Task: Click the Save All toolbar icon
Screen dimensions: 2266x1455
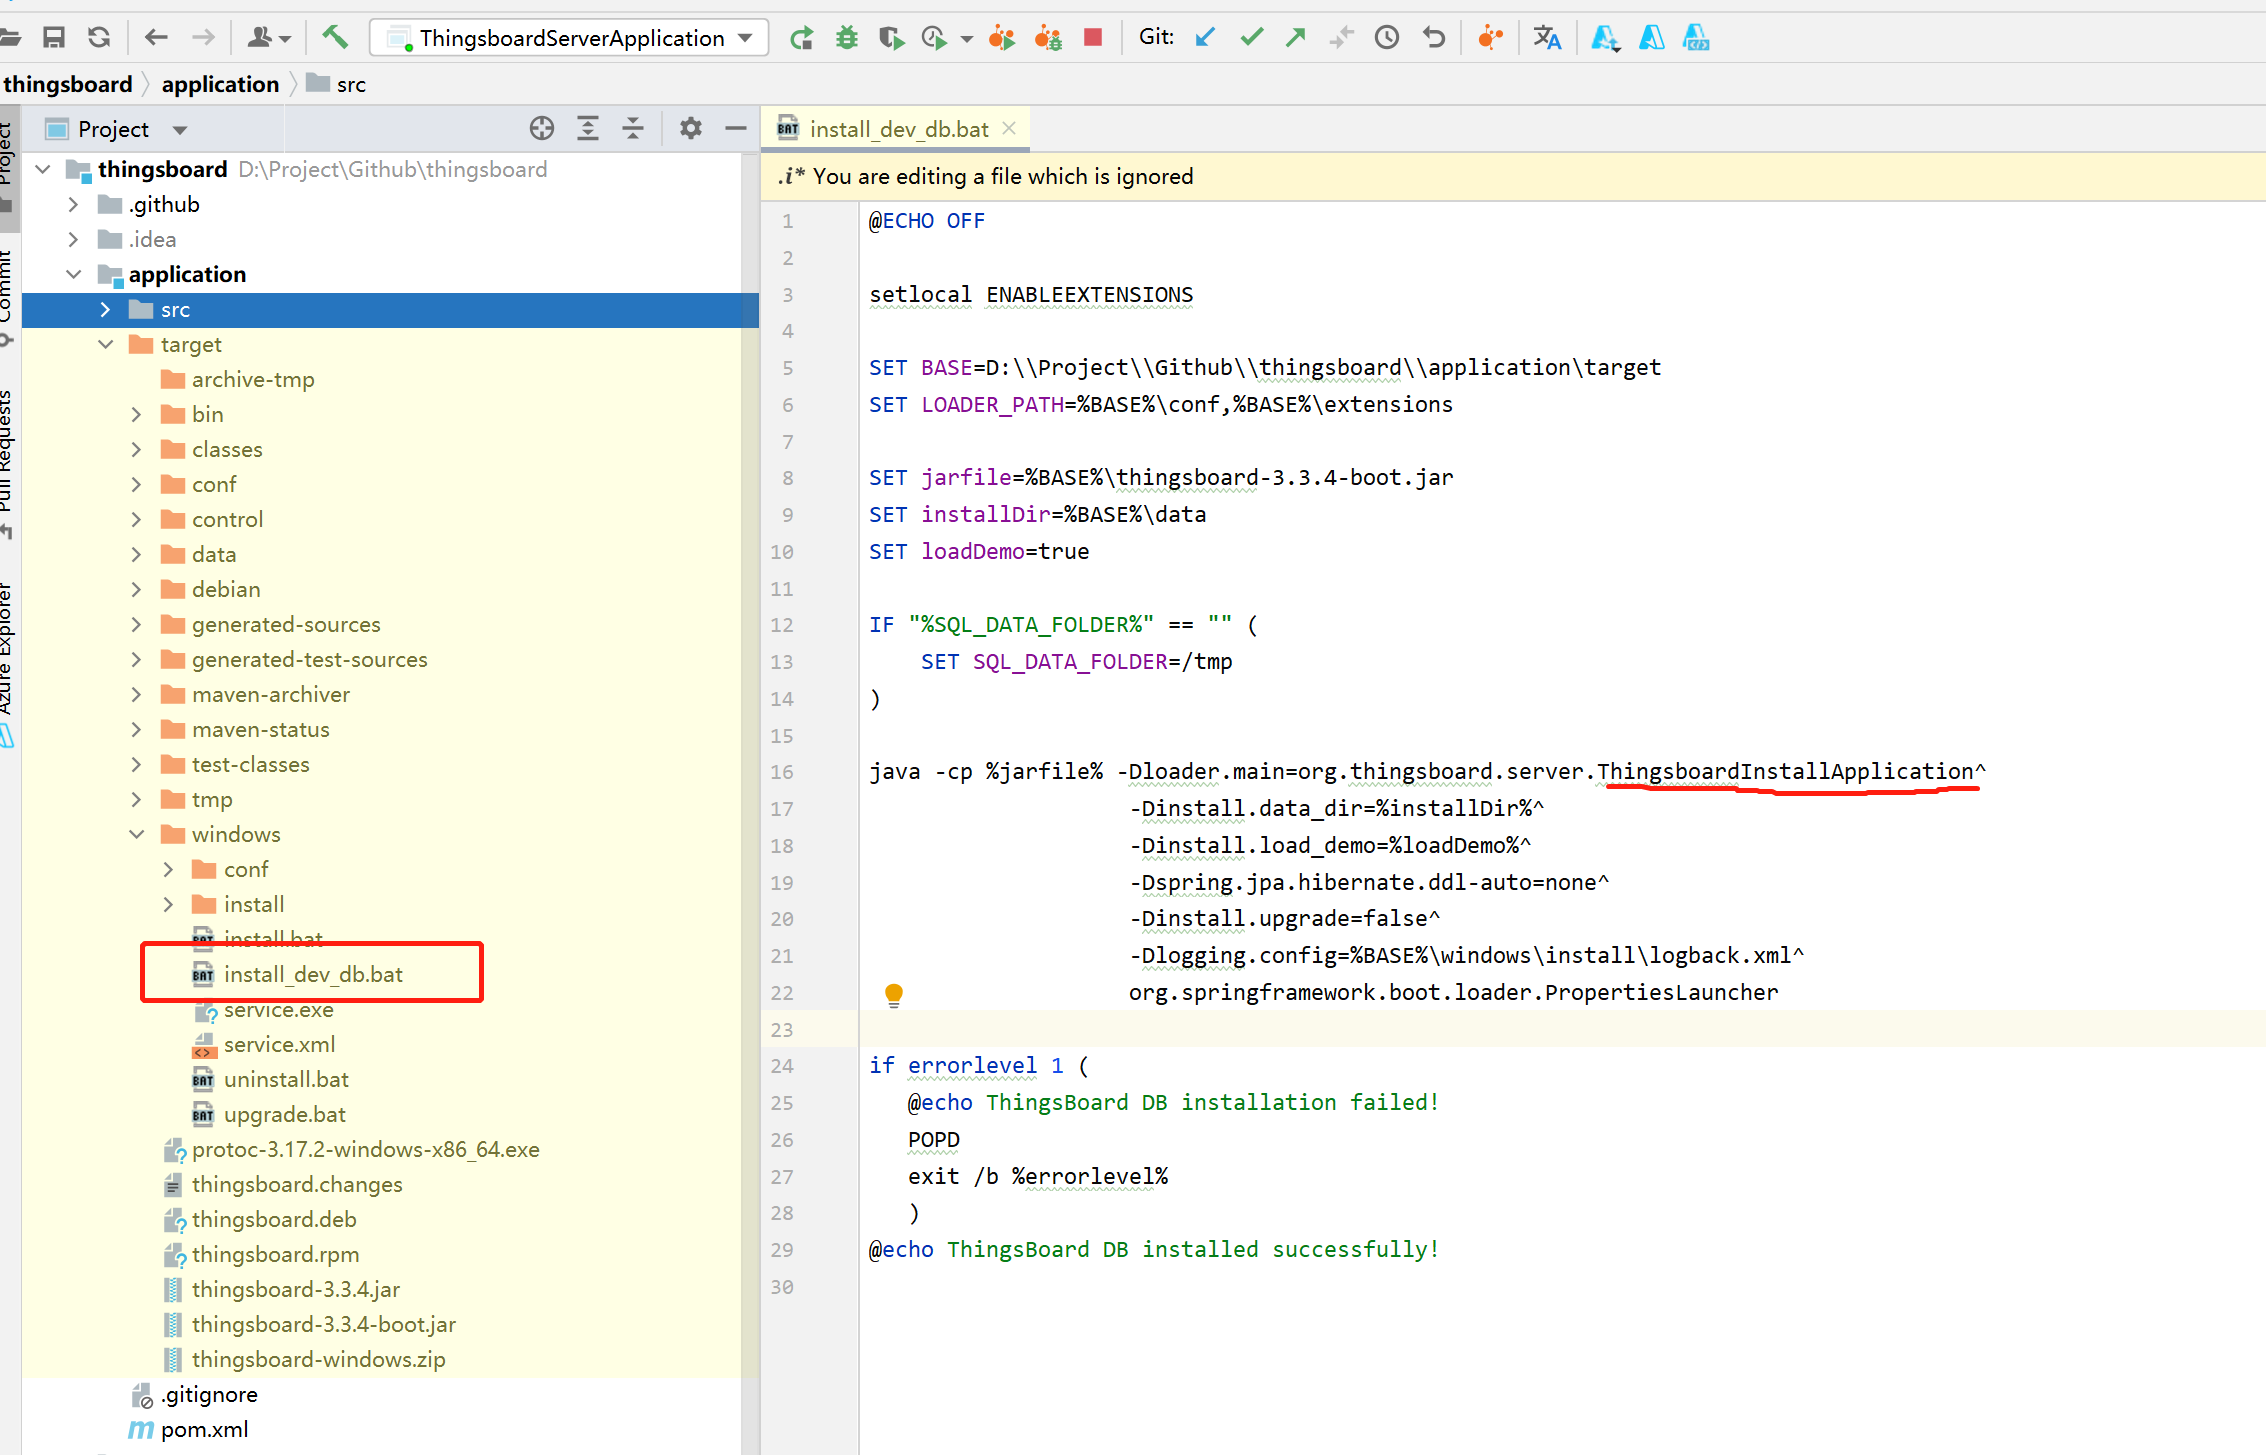Action: pos(54,38)
